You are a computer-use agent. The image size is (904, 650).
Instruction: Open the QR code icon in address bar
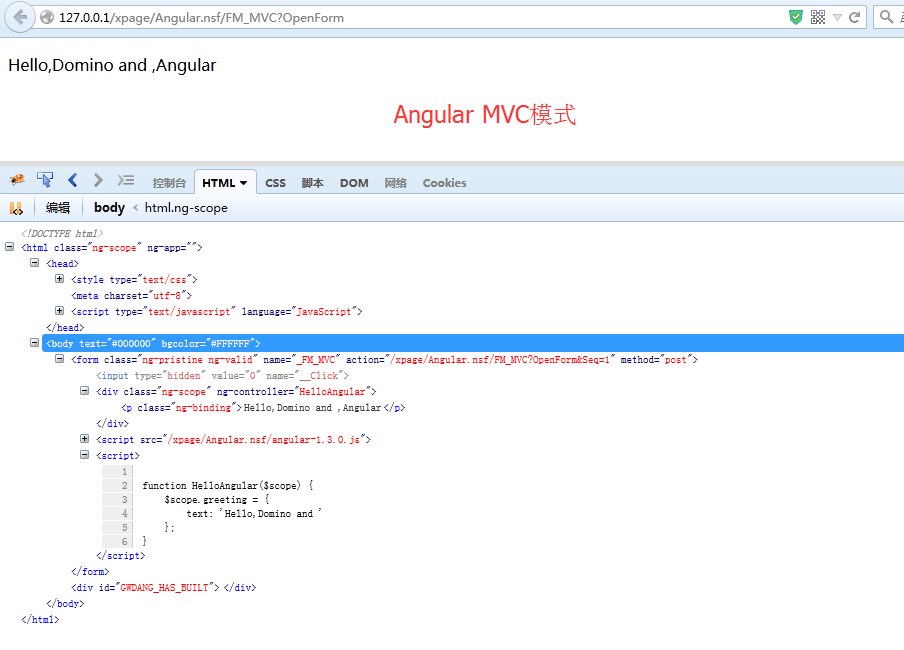click(x=818, y=17)
